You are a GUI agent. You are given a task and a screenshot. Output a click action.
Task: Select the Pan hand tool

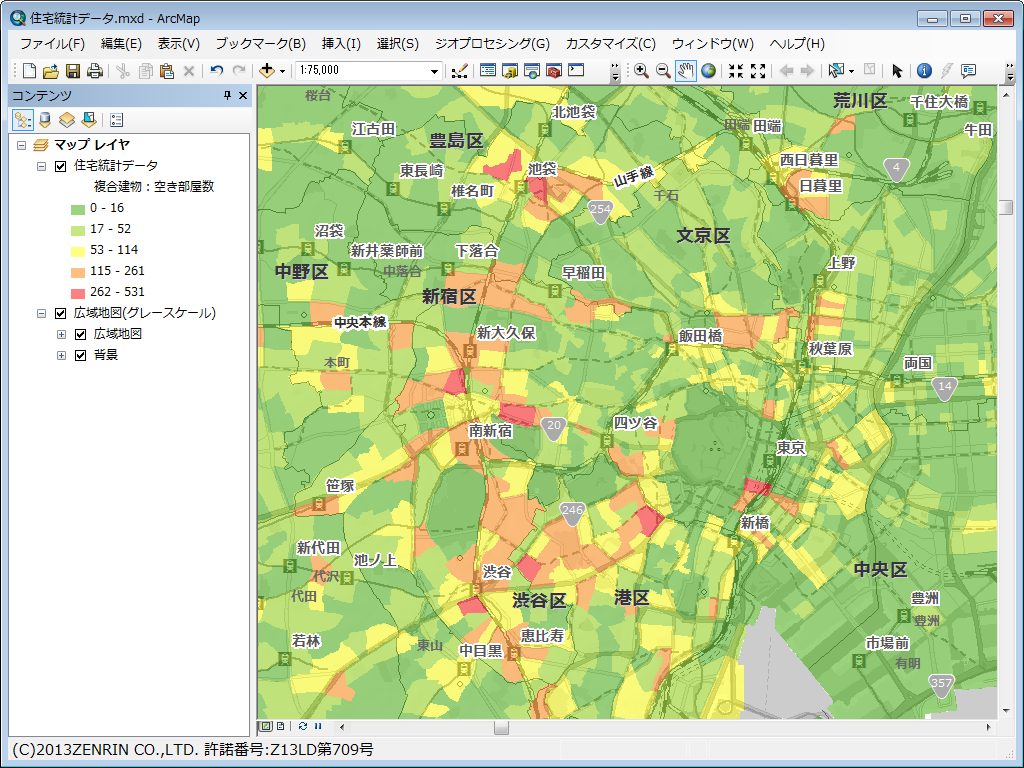(685, 71)
